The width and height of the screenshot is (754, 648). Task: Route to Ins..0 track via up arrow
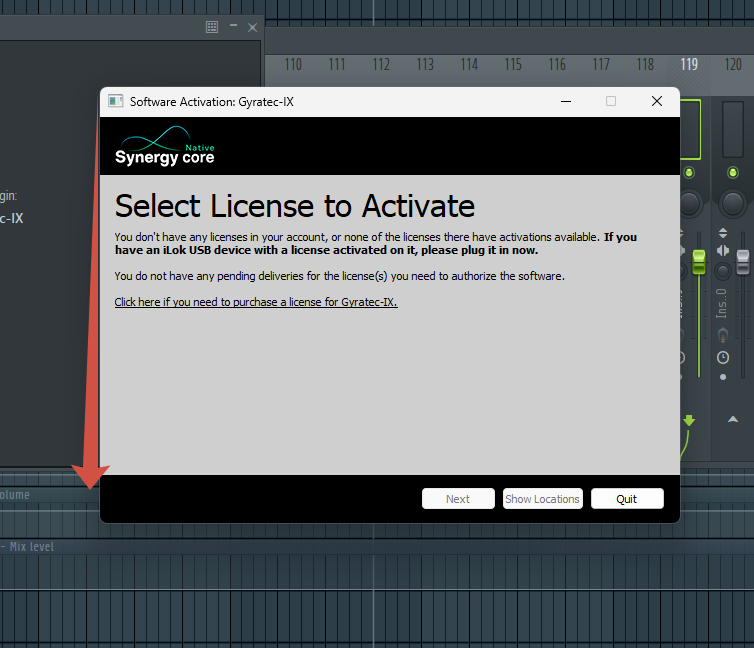coord(733,420)
